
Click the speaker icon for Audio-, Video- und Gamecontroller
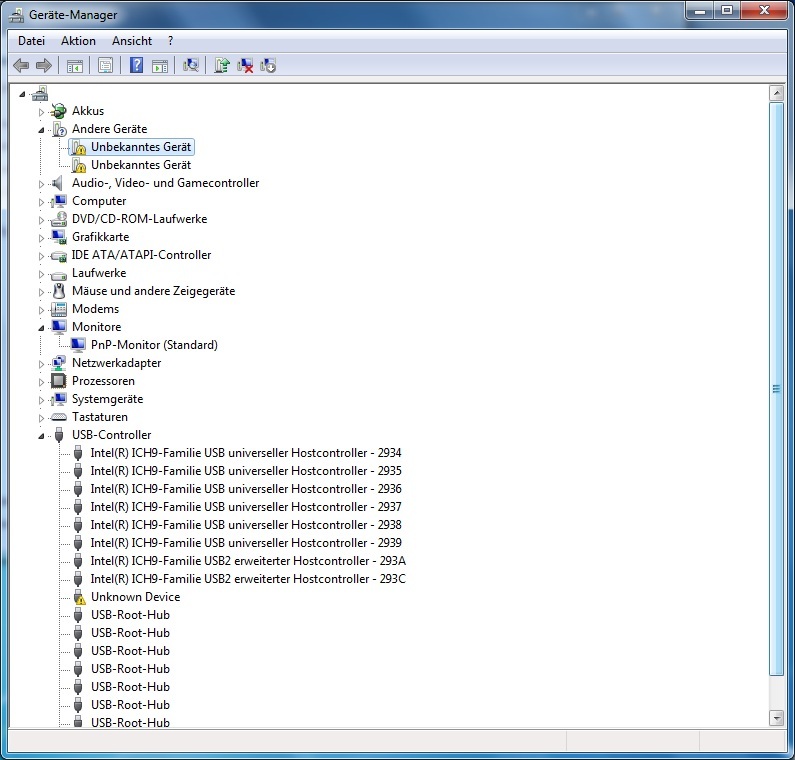[x=58, y=183]
